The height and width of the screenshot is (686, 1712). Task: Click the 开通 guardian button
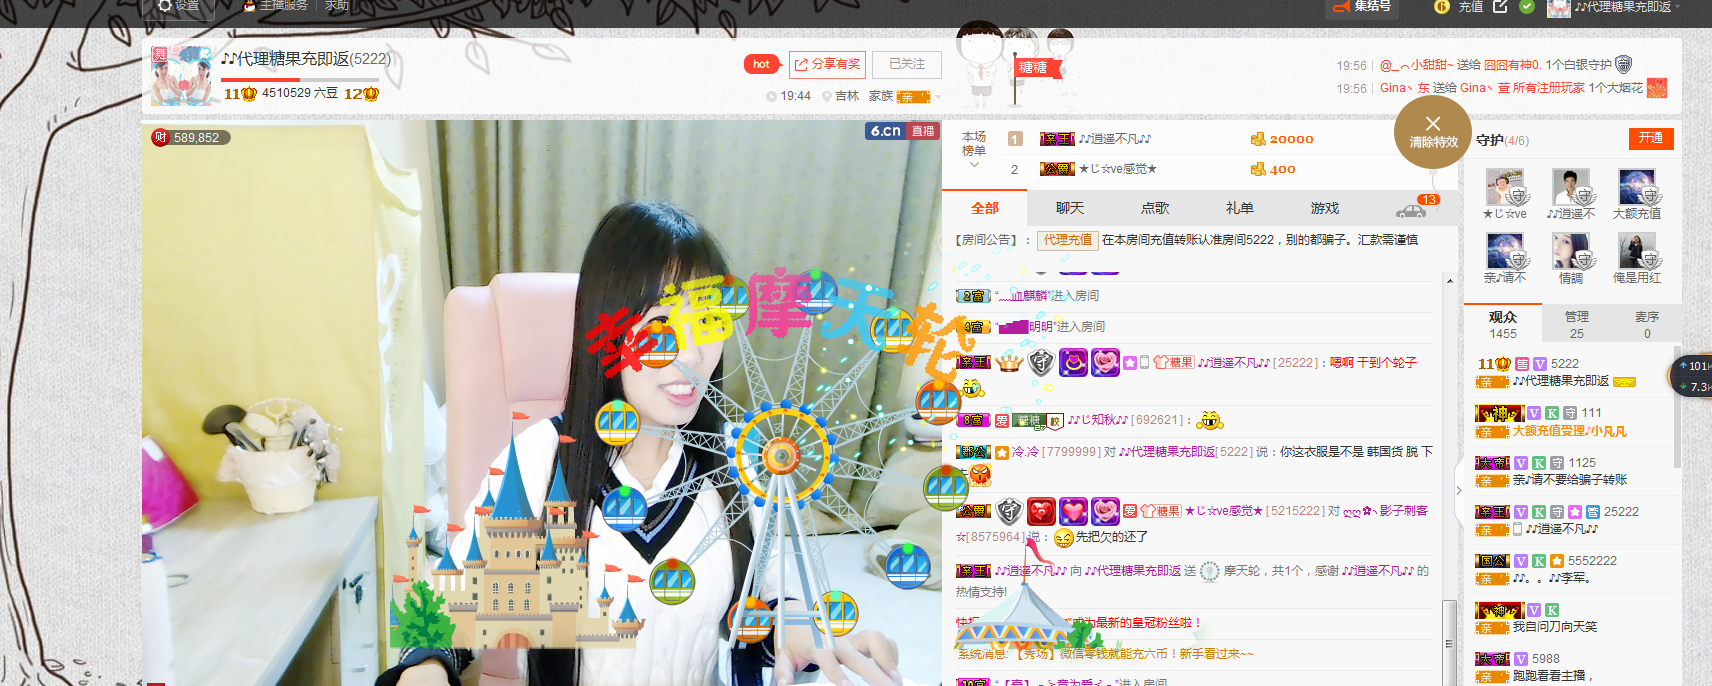coord(1650,138)
